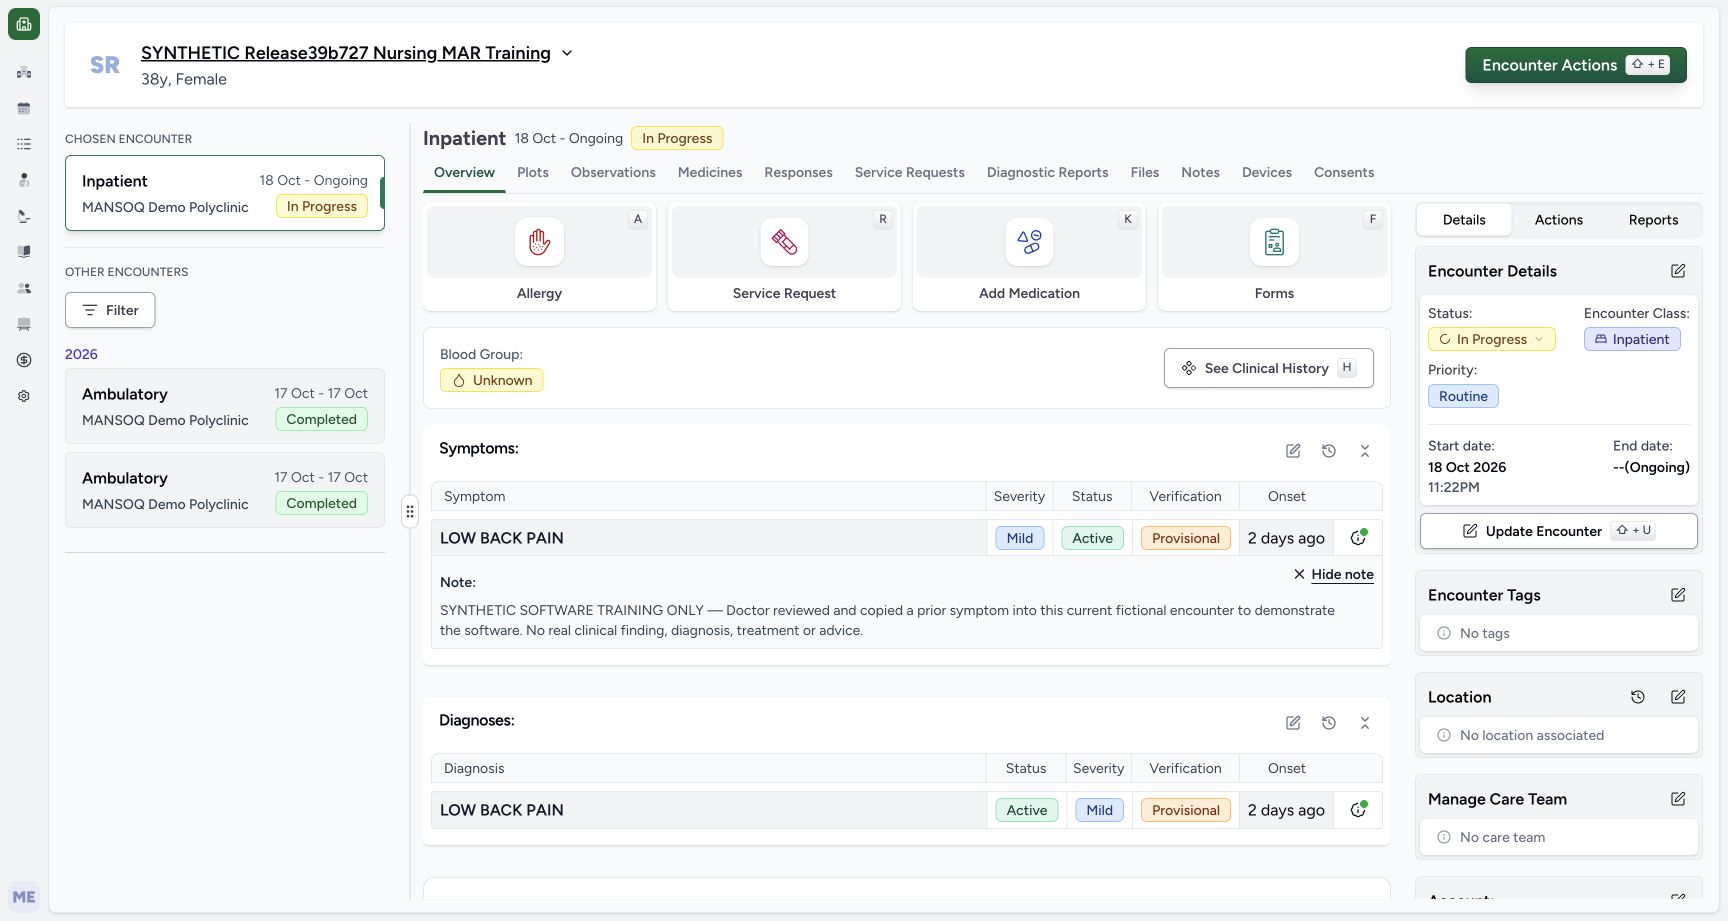Open the Filter for other encounters
Image resolution: width=1728 pixels, height=921 pixels.
110,310
